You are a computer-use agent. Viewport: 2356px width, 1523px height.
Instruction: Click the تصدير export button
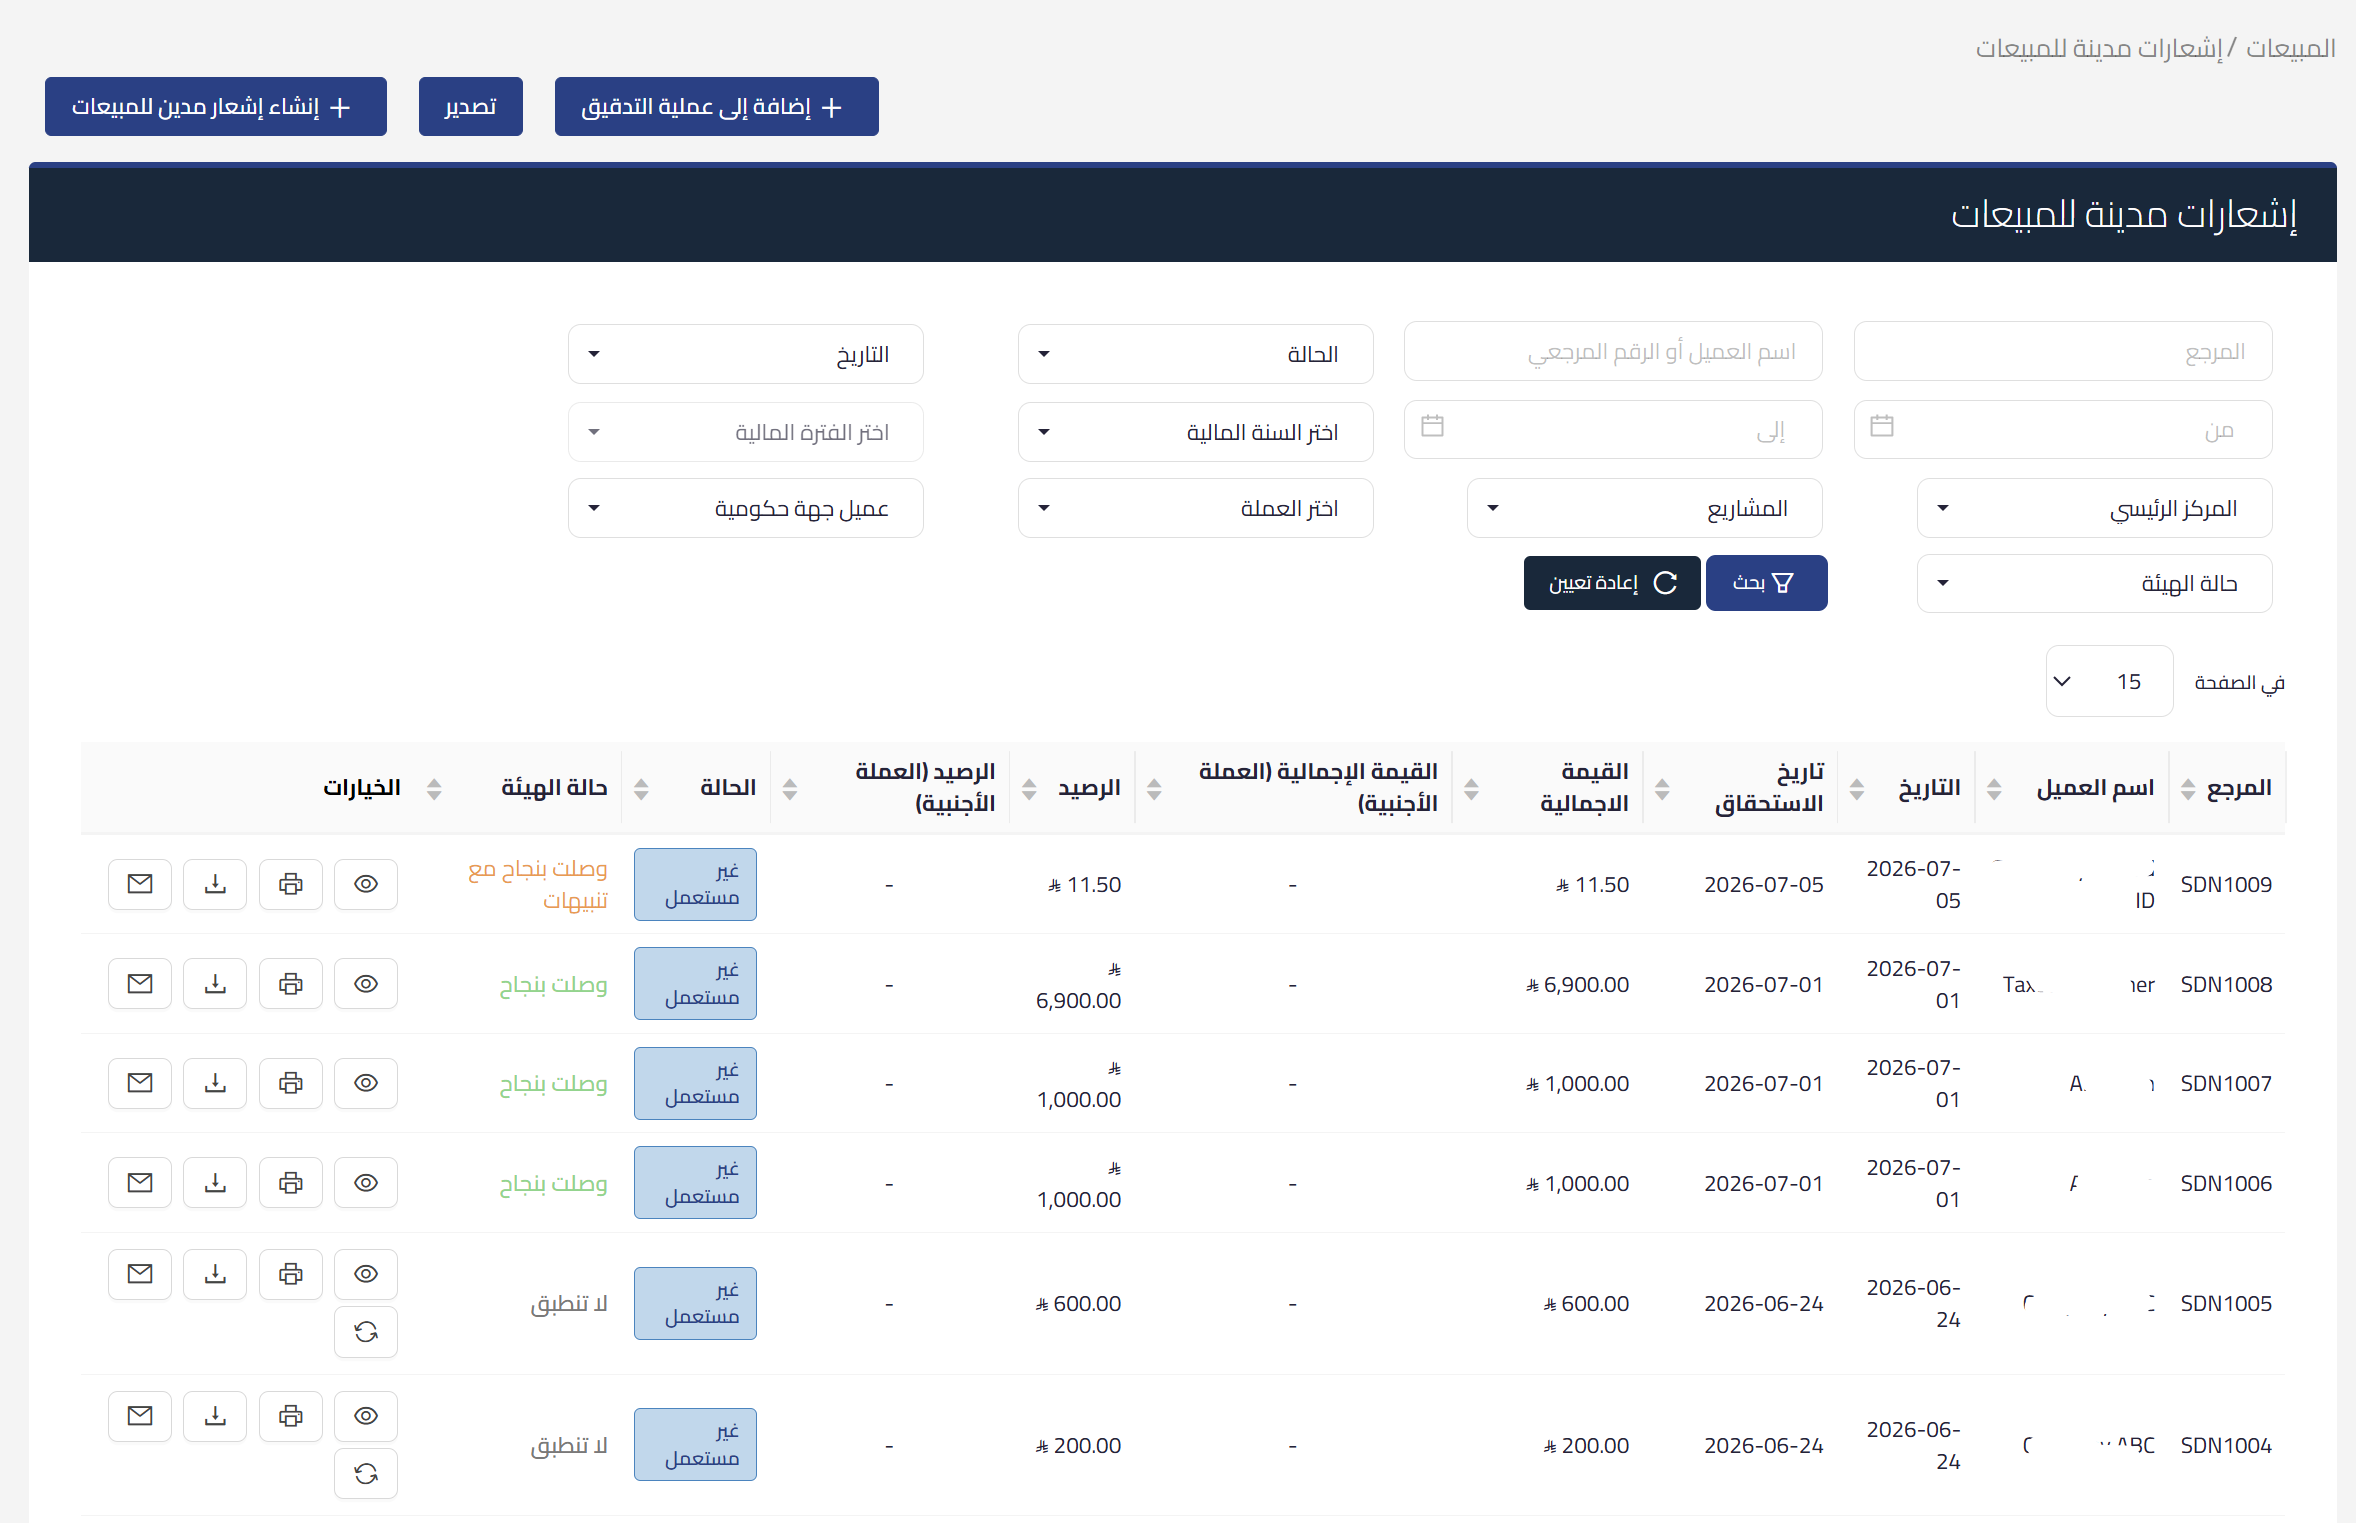[471, 106]
